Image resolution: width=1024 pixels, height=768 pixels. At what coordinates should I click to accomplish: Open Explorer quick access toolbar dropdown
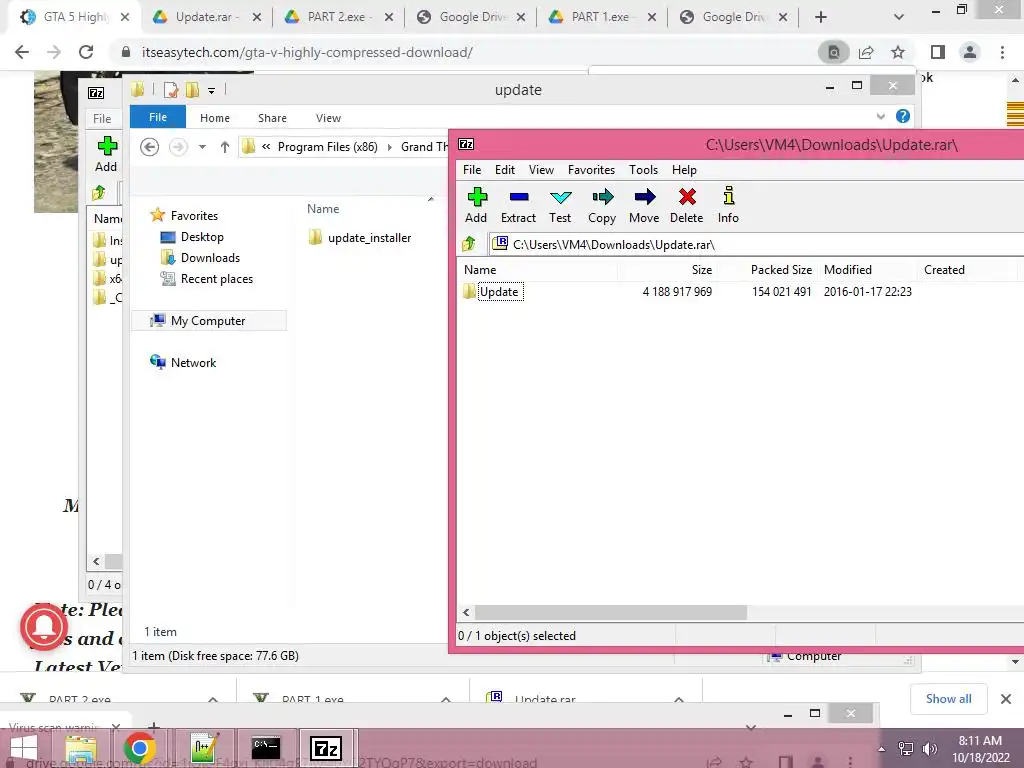point(212,90)
